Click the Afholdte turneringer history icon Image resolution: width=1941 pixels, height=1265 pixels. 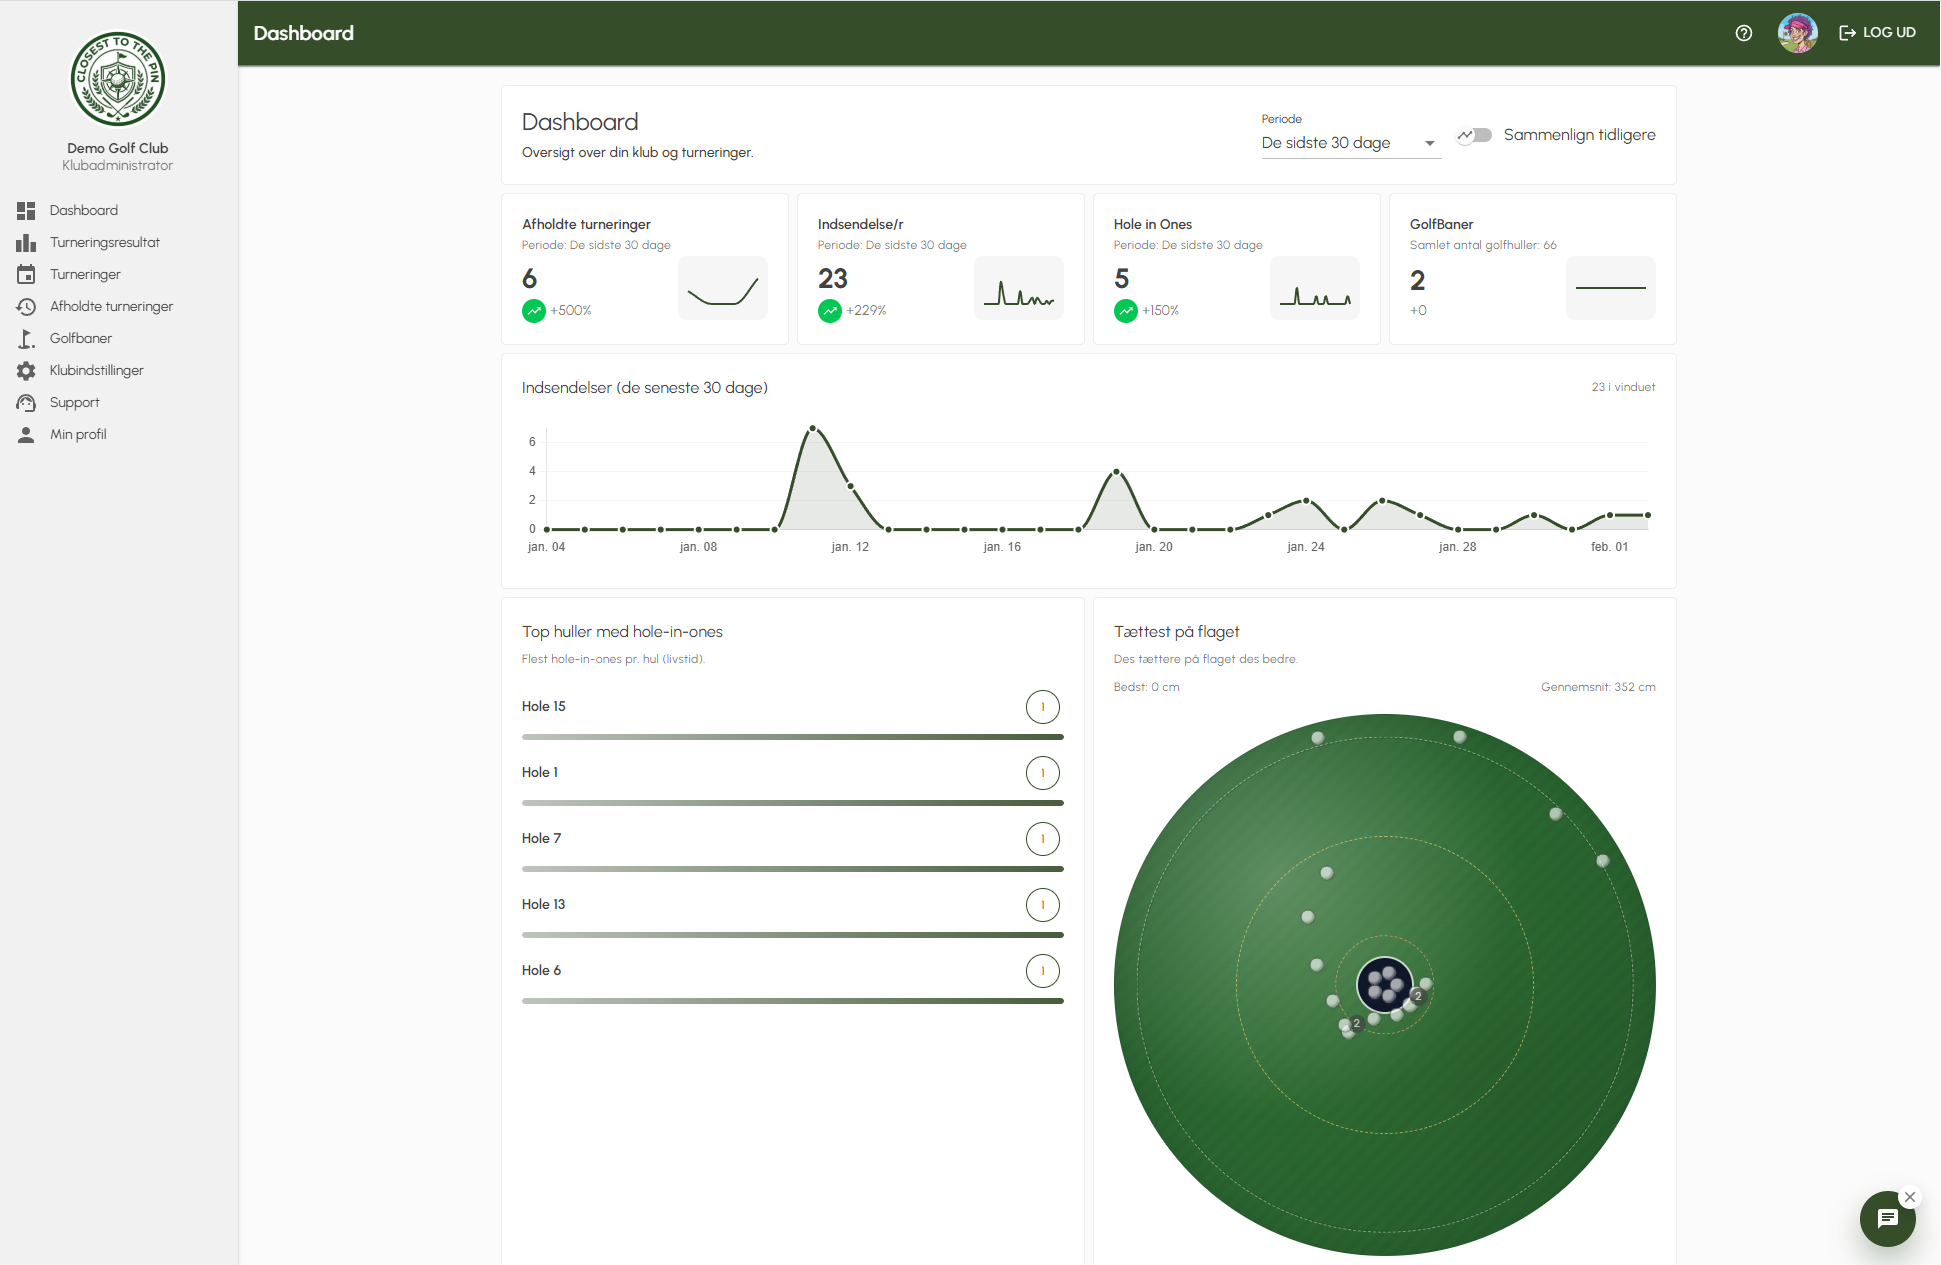[x=26, y=306]
